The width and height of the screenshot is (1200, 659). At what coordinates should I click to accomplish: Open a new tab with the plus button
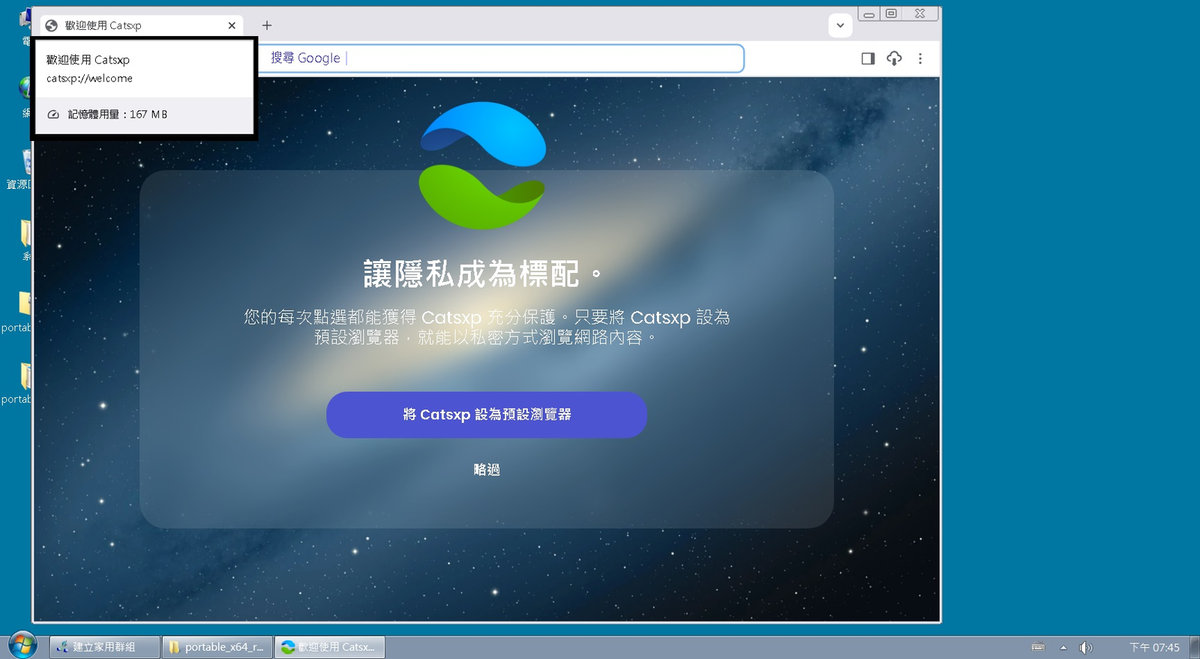(x=267, y=26)
